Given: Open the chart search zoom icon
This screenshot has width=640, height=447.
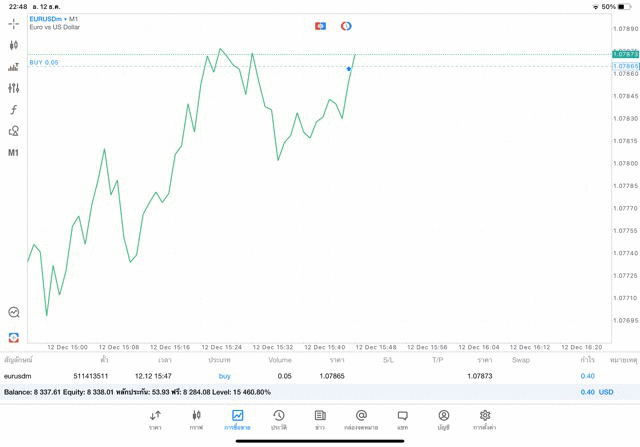Looking at the screenshot, I should 13,313.
